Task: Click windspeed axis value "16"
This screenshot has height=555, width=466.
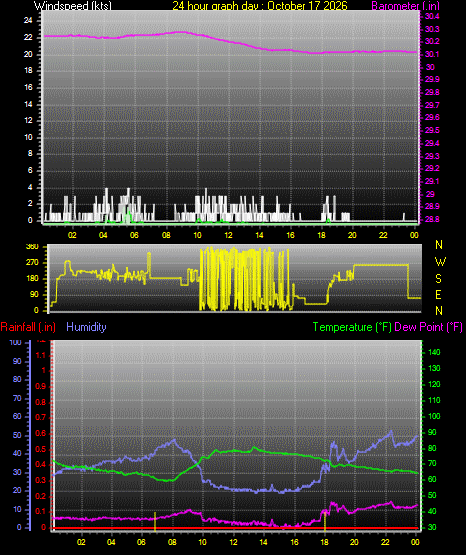Action: pos(28,87)
